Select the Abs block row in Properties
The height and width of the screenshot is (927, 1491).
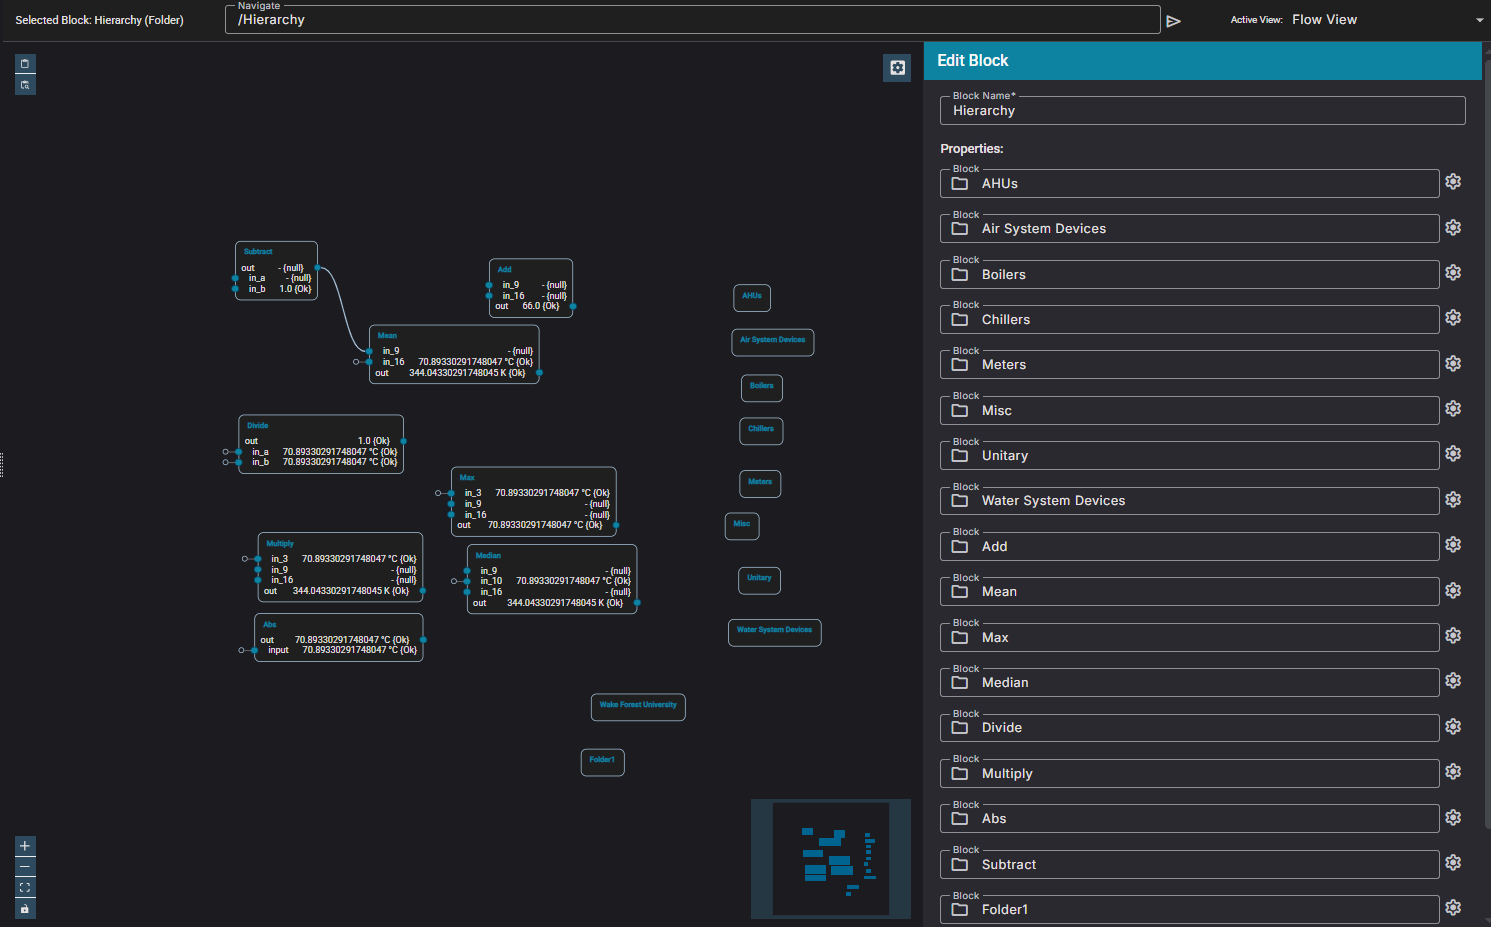click(x=1189, y=819)
